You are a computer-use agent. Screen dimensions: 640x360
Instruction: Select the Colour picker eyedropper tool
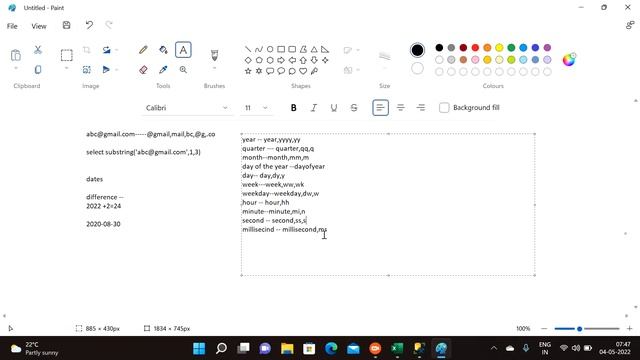point(163,70)
